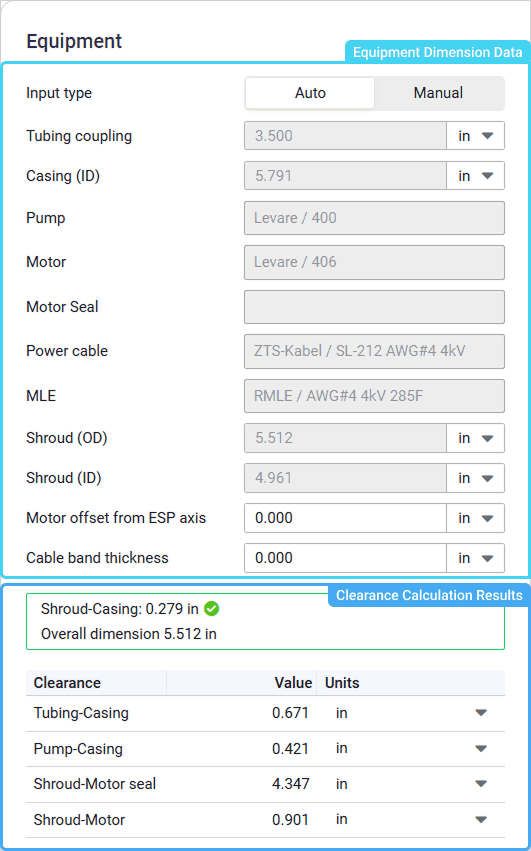Image resolution: width=531 pixels, height=851 pixels.
Task: Click the Pump Levare / 400 field
Action: coord(374,218)
